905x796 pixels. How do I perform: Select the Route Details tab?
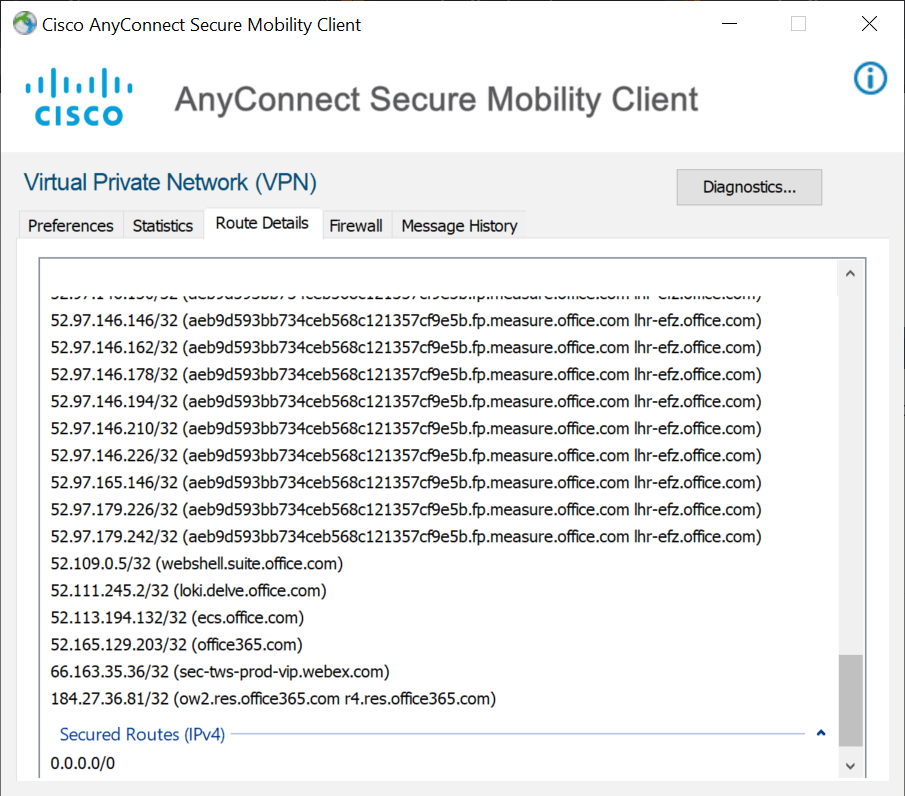coord(262,223)
